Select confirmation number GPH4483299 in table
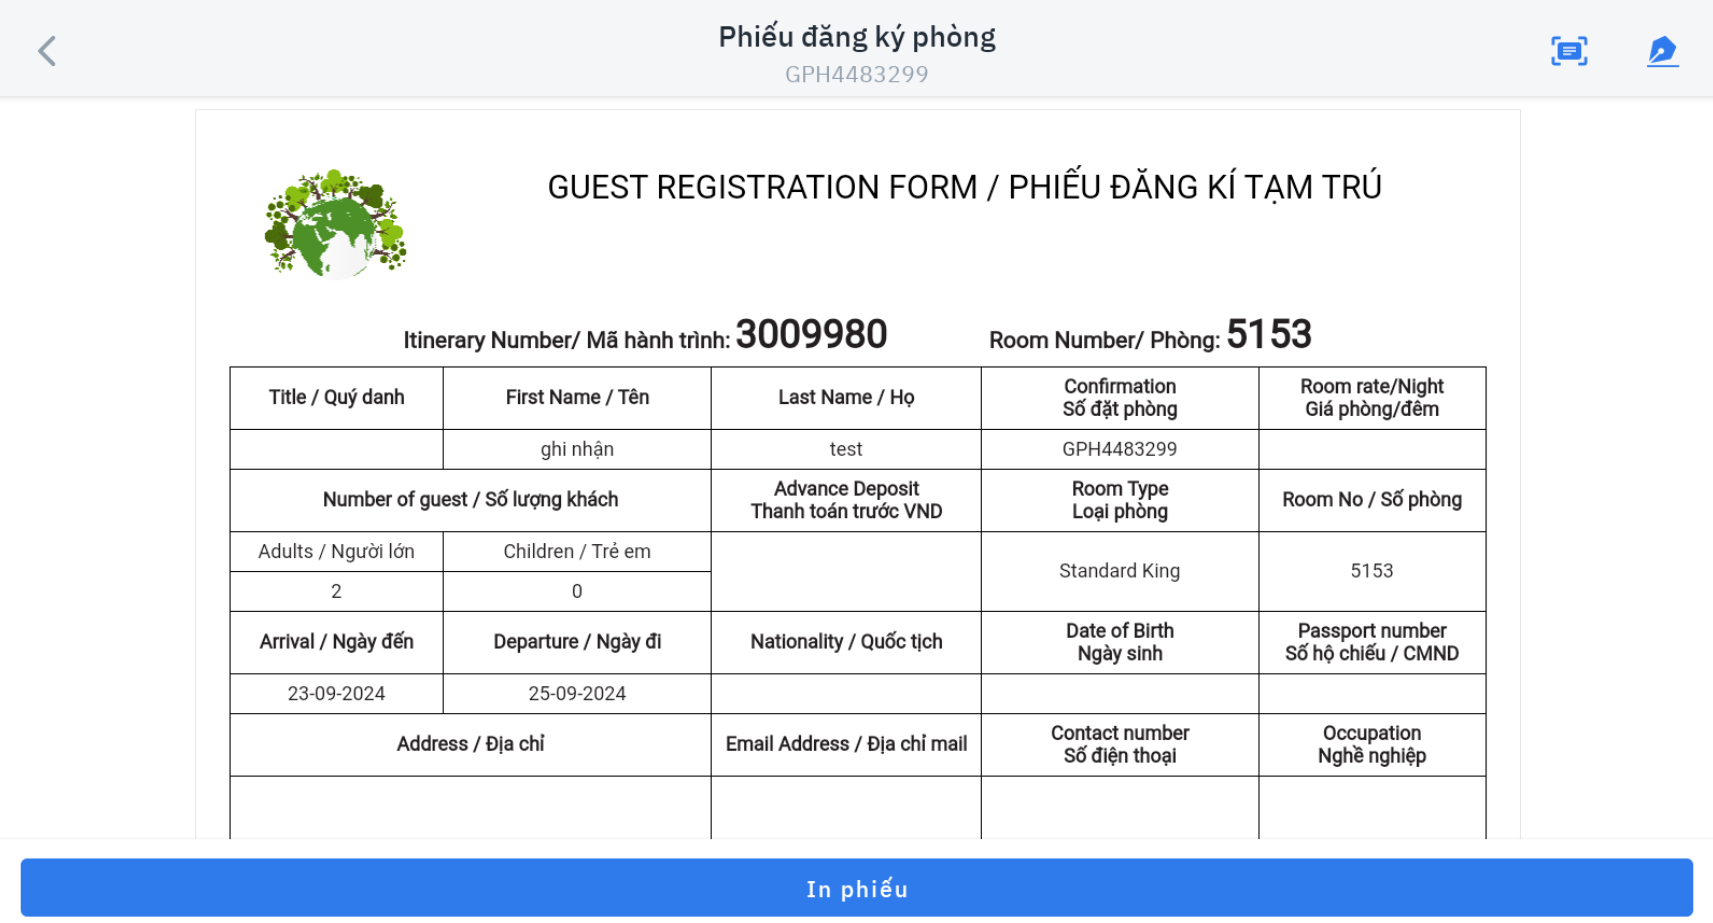The height and width of the screenshot is (923, 1713). 1119,450
